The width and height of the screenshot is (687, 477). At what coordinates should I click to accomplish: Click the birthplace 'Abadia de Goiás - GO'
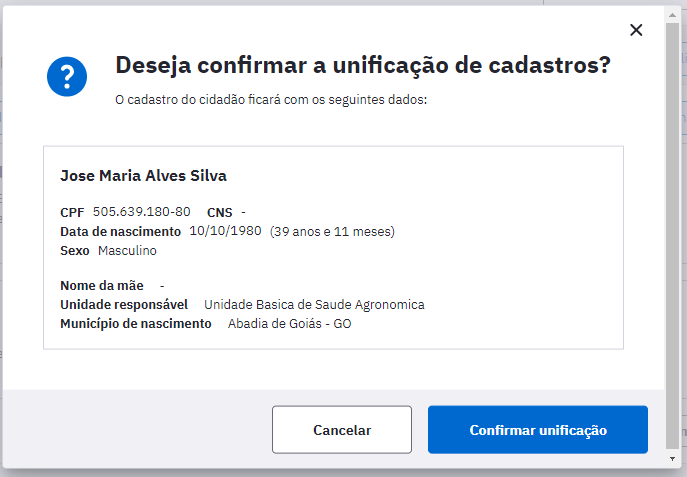289,324
